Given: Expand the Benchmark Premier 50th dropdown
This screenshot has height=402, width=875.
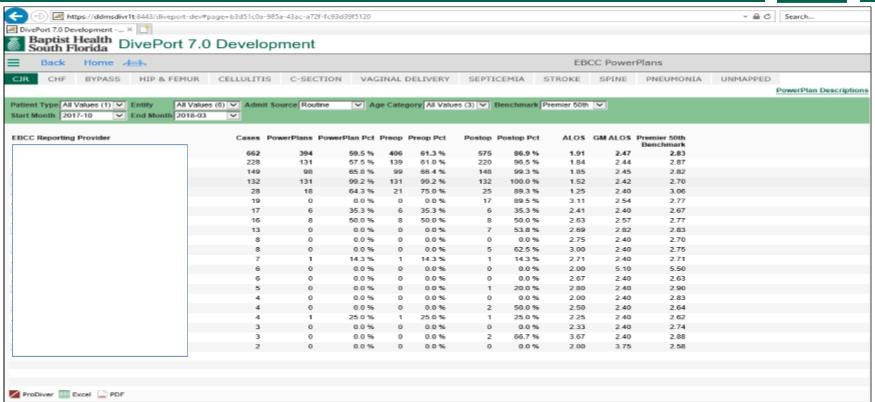Looking at the screenshot, I should pos(573,105).
